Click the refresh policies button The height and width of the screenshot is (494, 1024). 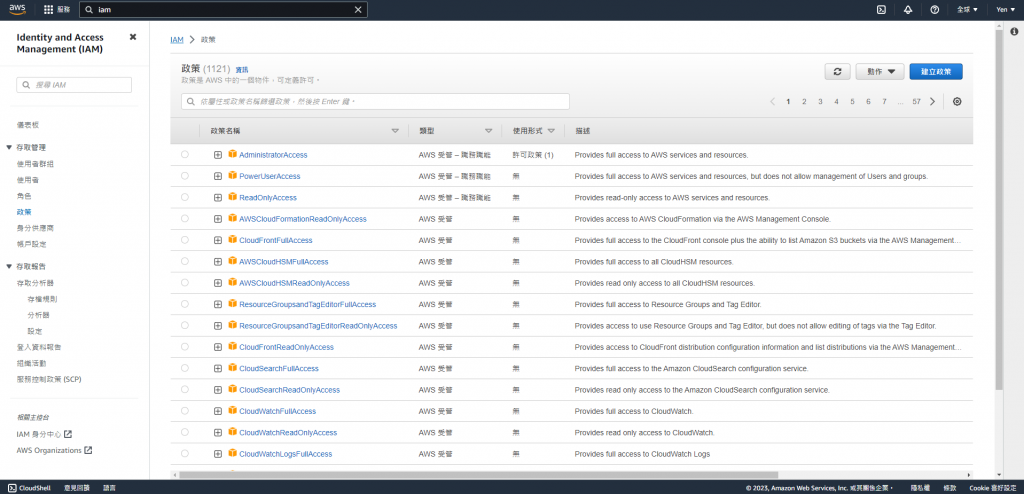[x=838, y=72]
